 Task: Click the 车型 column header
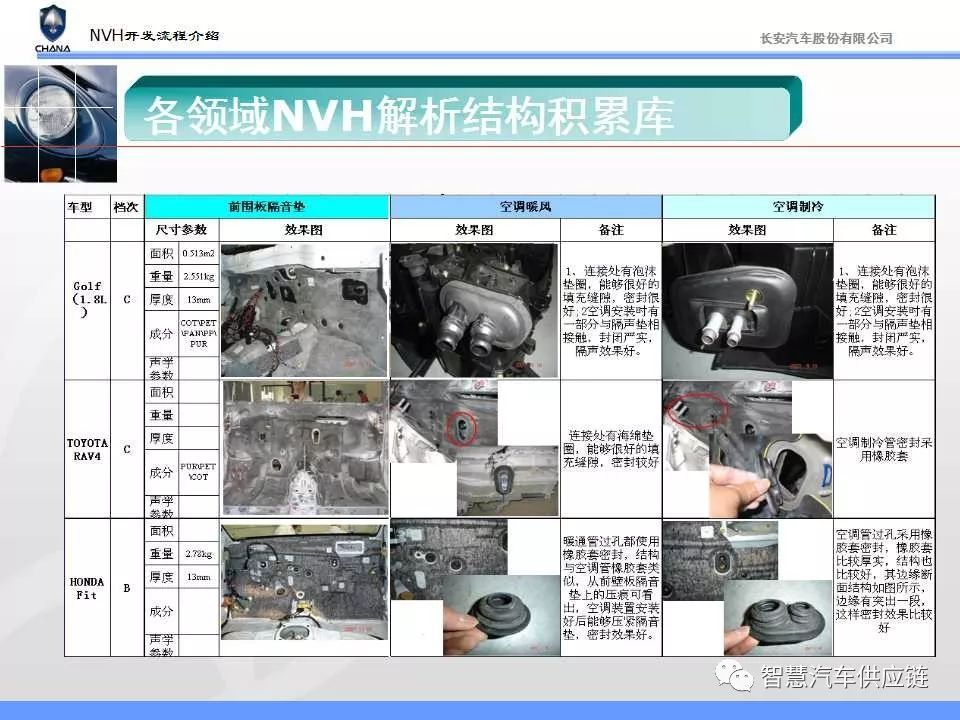(80, 207)
